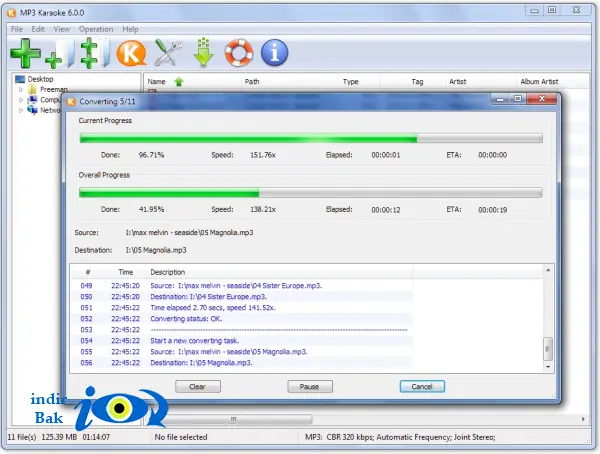This screenshot has width=600, height=454.
Task: Click the Network icon in folder tree
Action: pyautogui.click(x=33, y=110)
